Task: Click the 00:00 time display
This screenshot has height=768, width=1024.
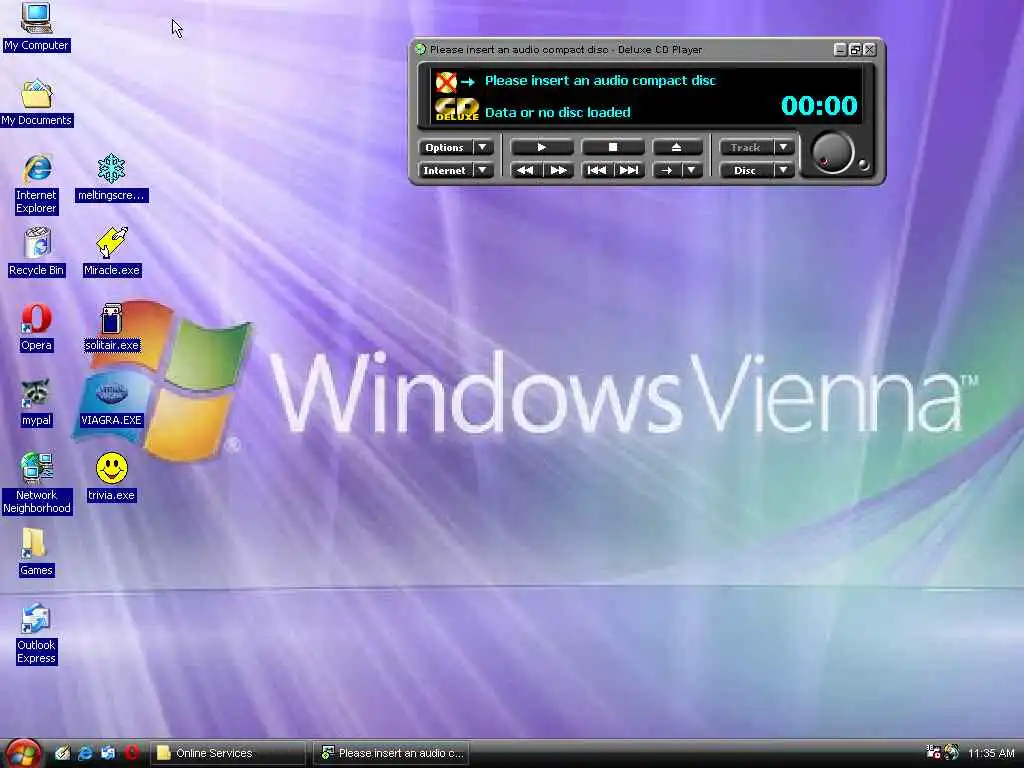Action: [819, 105]
